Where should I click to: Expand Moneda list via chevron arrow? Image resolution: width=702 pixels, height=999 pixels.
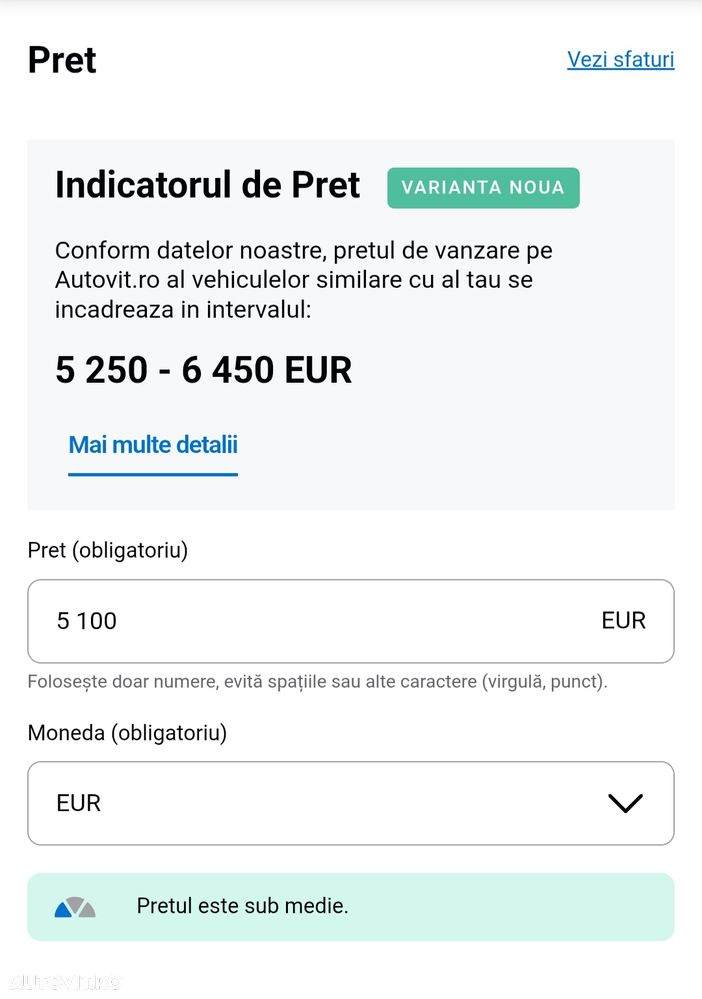(625, 803)
